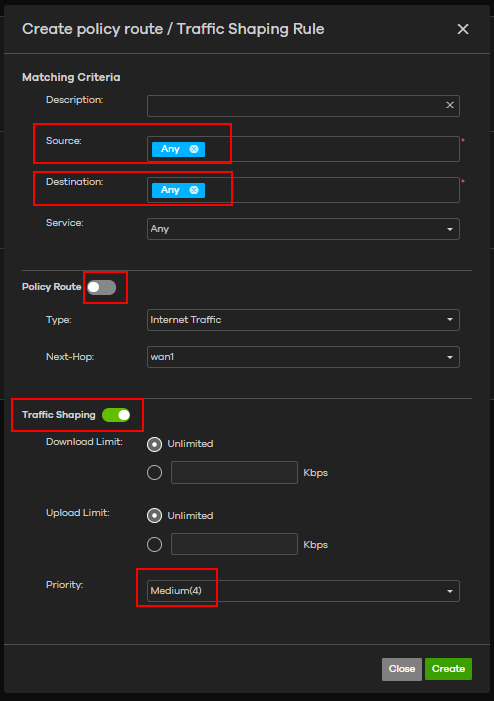
Task: Select Unlimited for Download Limit
Action: 155,444
